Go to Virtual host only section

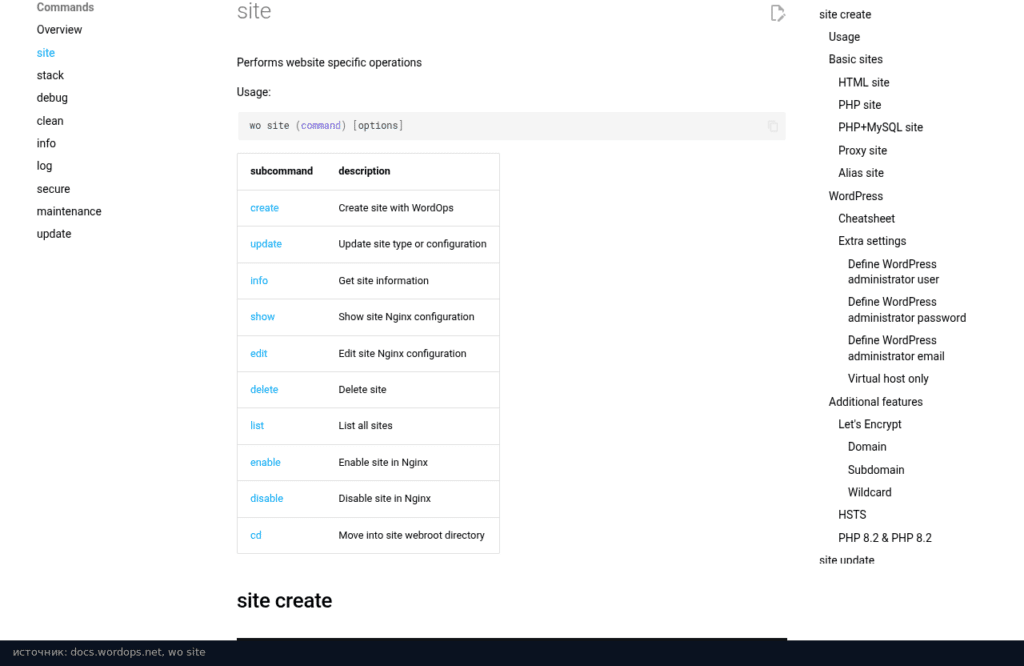coord(888,379)
